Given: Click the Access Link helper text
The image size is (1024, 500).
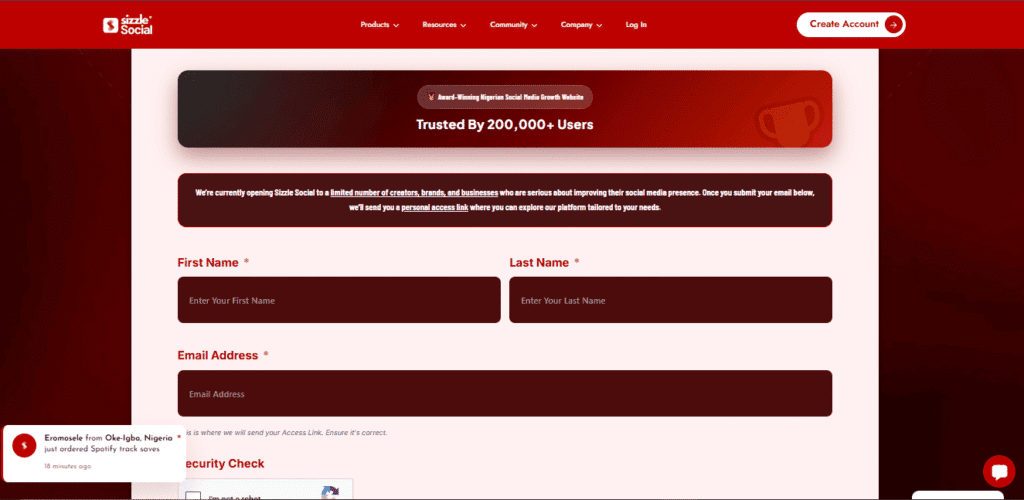Looking at the screenshot, I should [286, 433].
